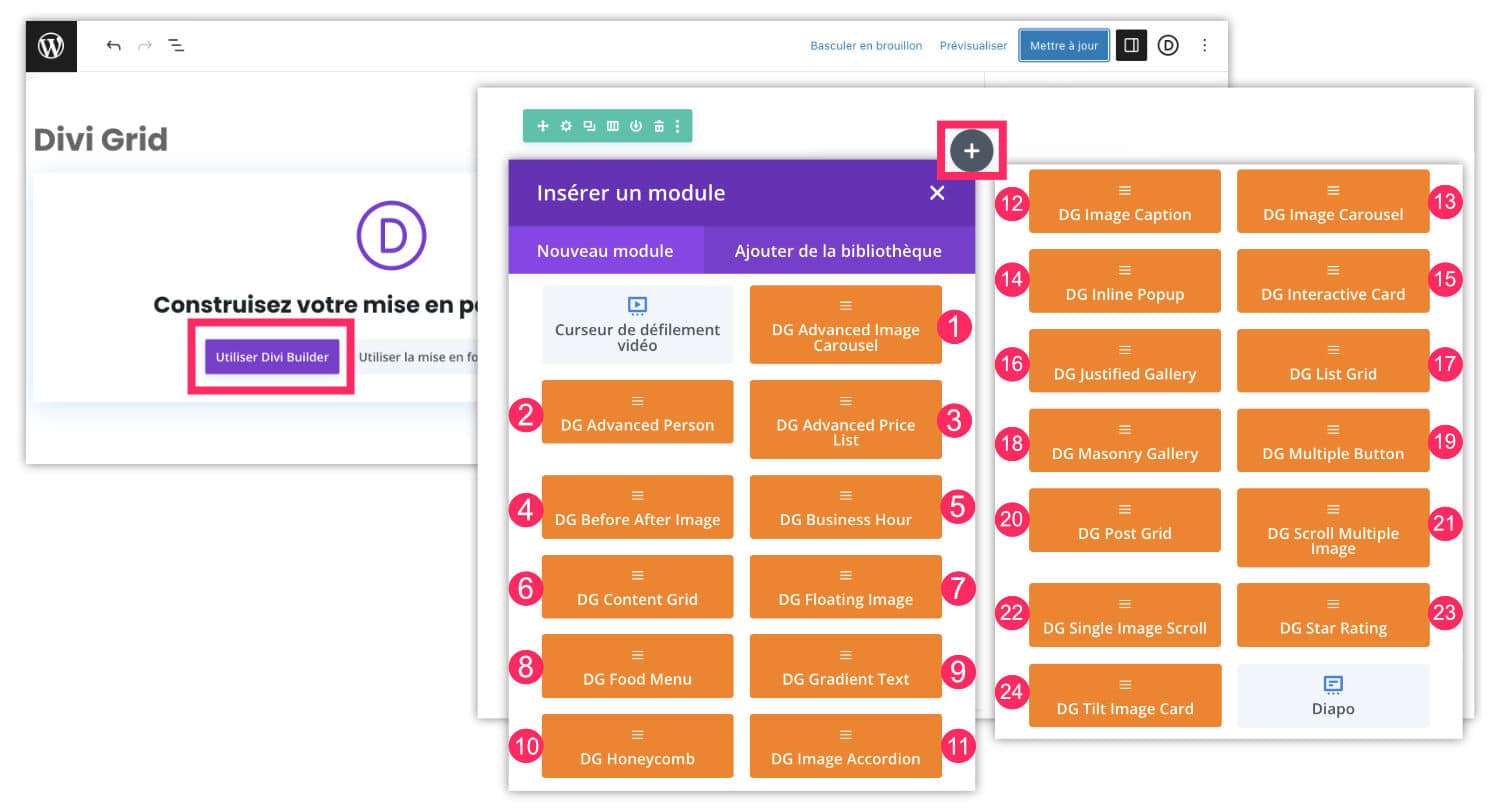Insert the DG Image Carousel module
This screenshot has height=811, width=1500.
pos(1333,201)
